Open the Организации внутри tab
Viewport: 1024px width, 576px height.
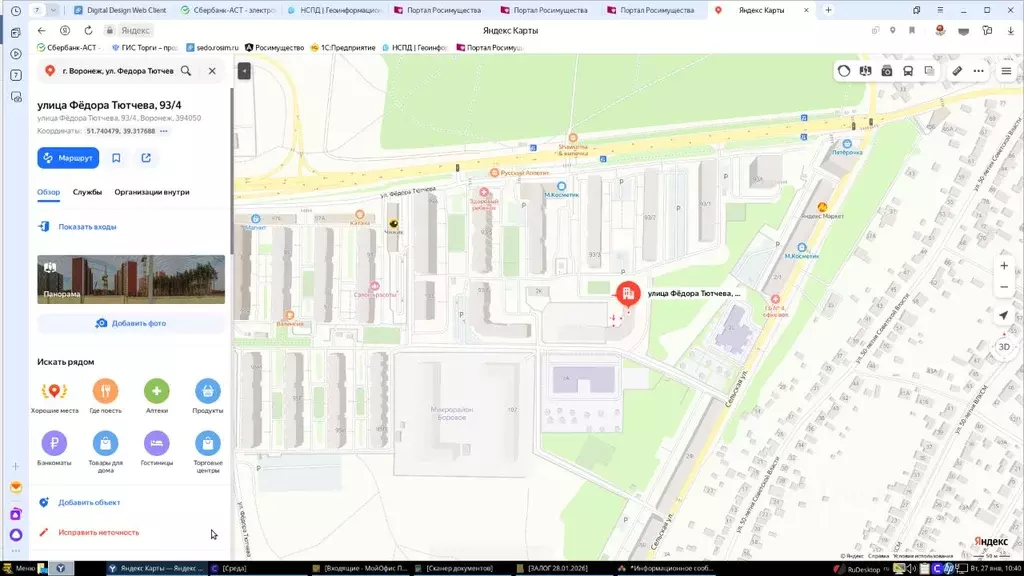point(151,192)
